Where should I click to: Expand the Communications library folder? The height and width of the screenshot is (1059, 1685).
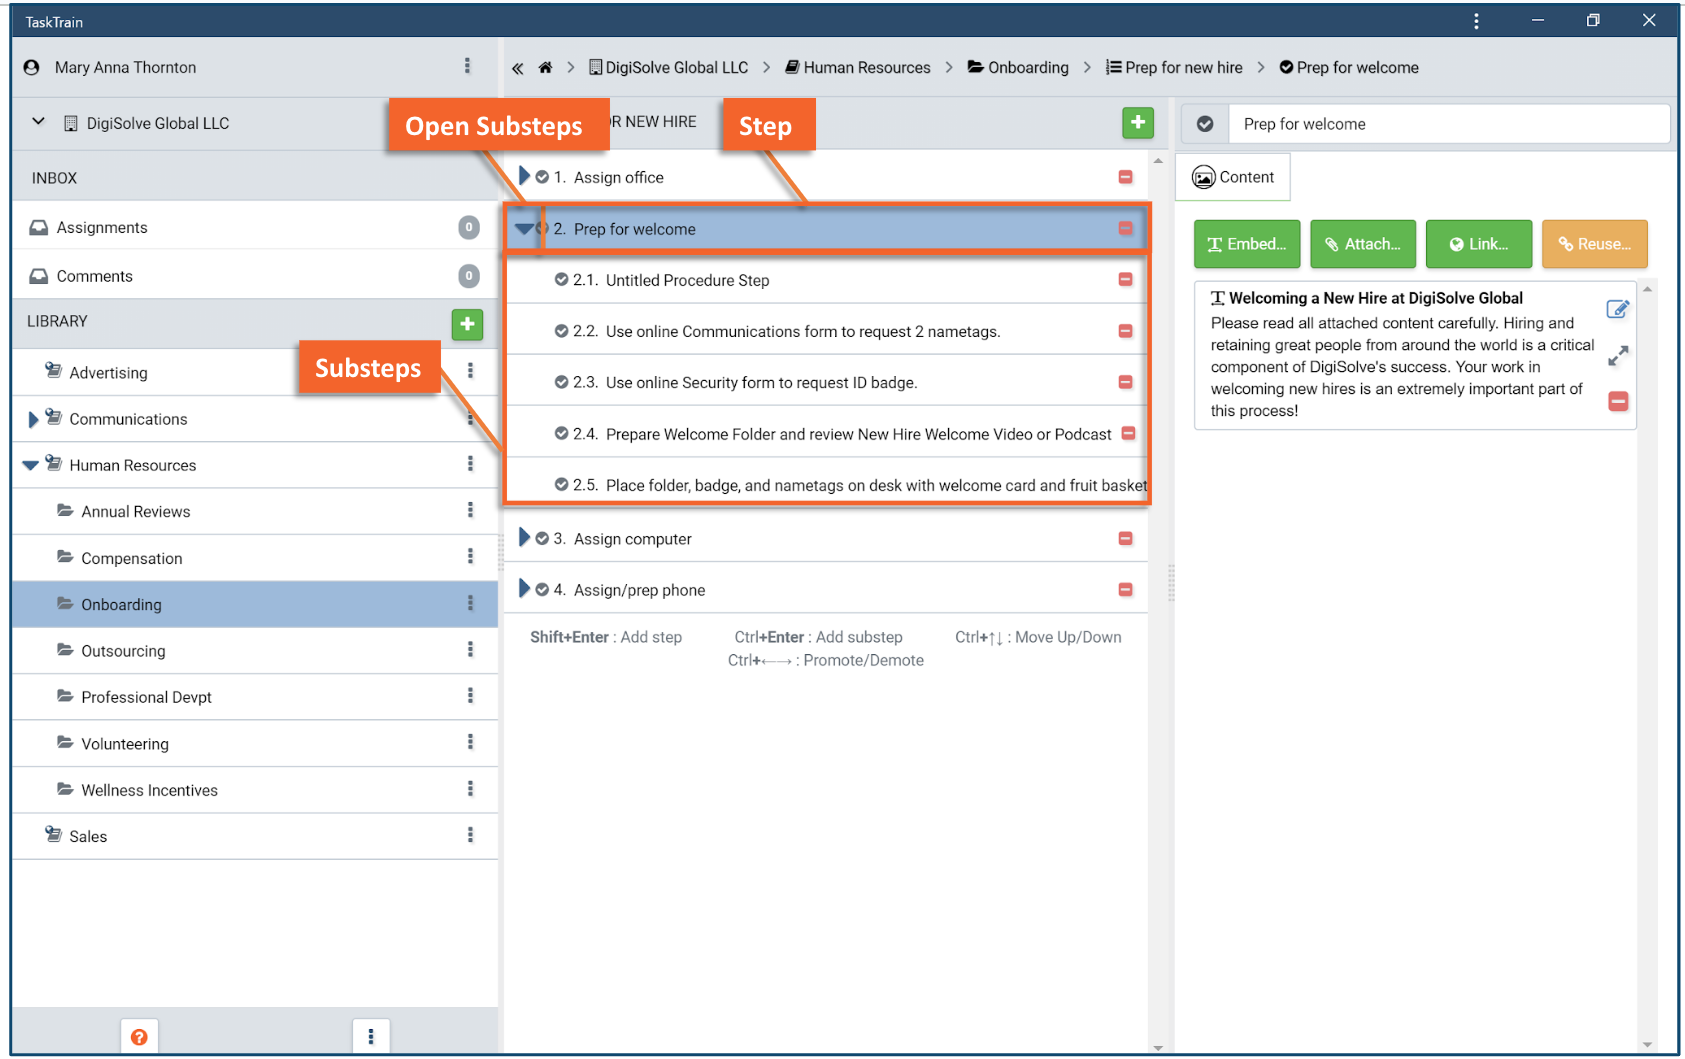[x=33, y=420]
